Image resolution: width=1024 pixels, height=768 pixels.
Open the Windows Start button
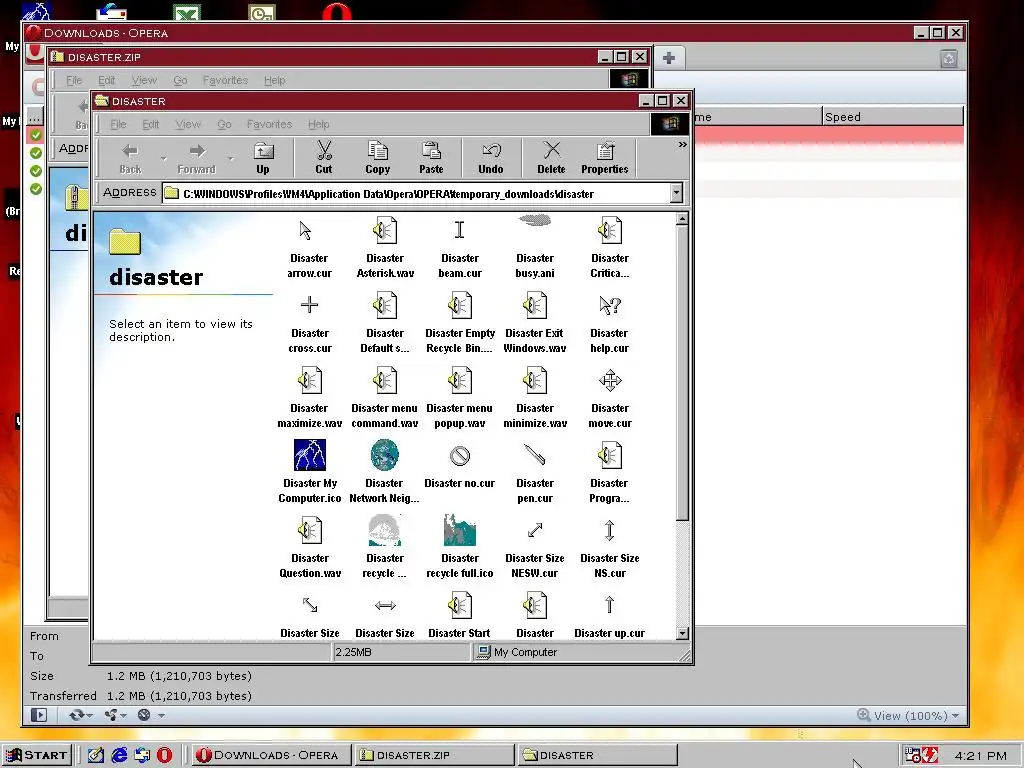point(36,755)
